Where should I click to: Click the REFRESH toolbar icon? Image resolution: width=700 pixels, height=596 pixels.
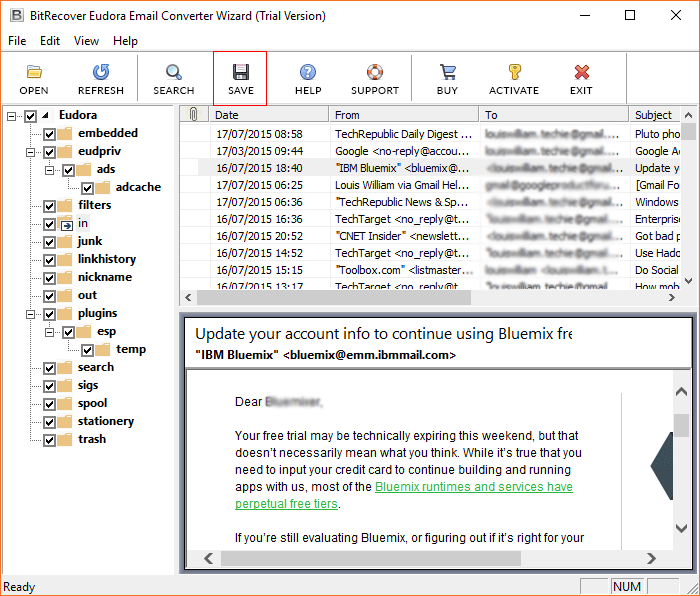101,72
